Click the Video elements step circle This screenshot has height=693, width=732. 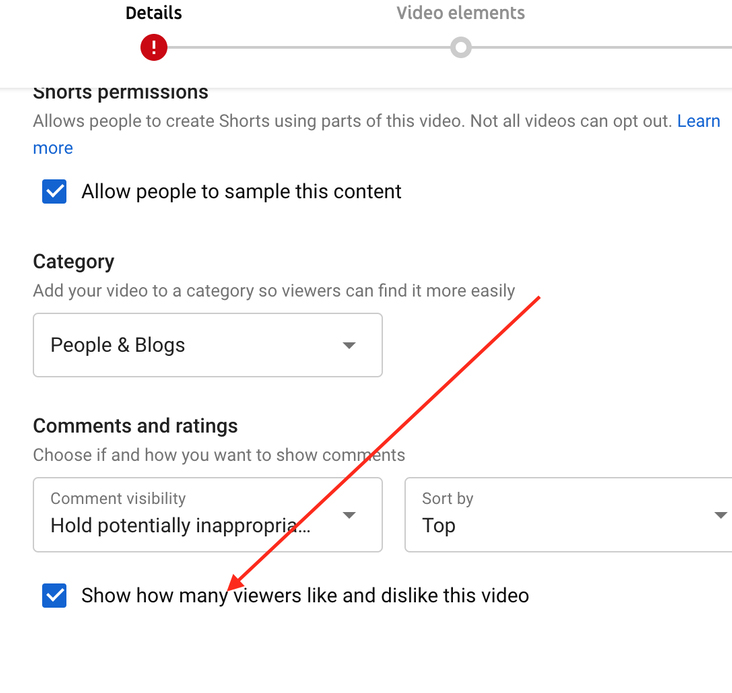(x=461, y=47)
